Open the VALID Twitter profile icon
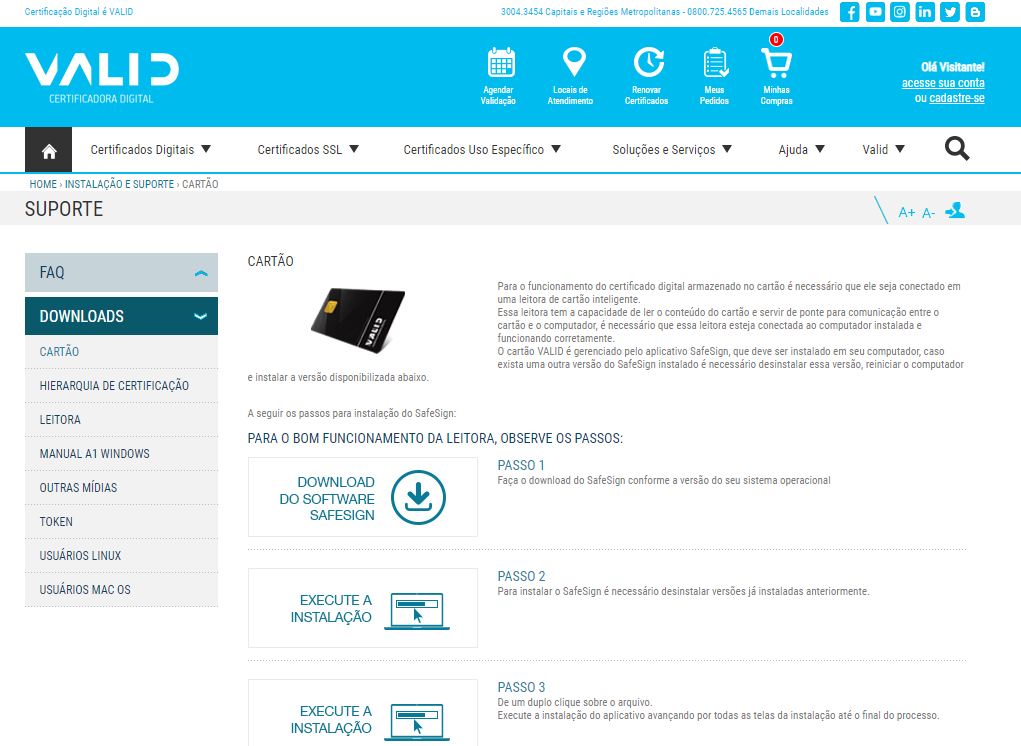 point(950,12)
